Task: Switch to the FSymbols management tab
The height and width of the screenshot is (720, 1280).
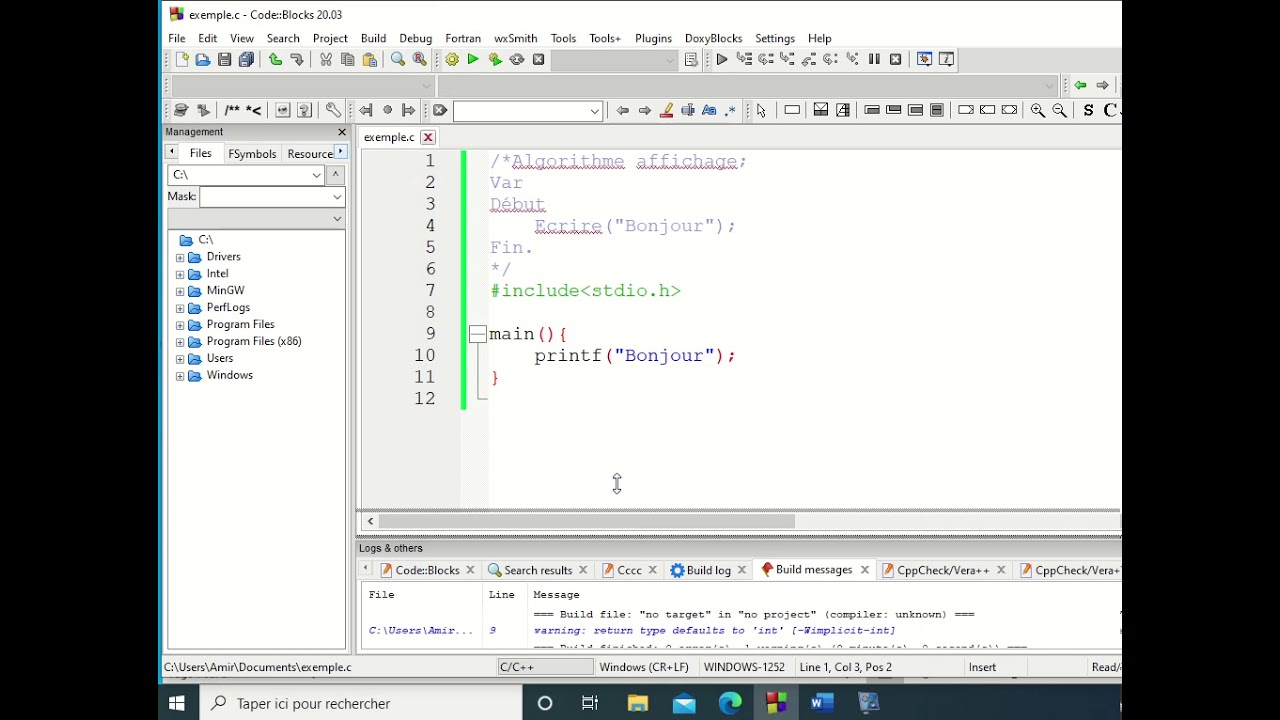Action: 252,154
